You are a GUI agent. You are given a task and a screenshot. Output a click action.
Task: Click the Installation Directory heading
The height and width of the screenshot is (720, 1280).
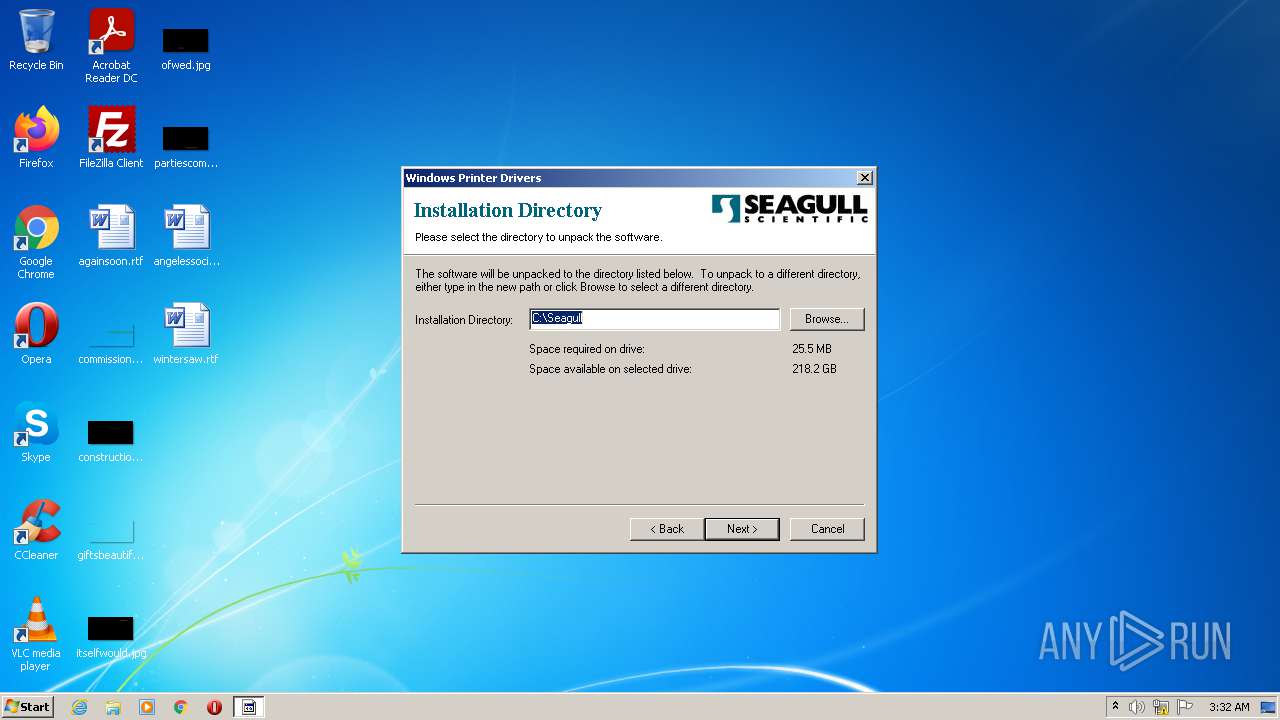(x=508, y=210)
